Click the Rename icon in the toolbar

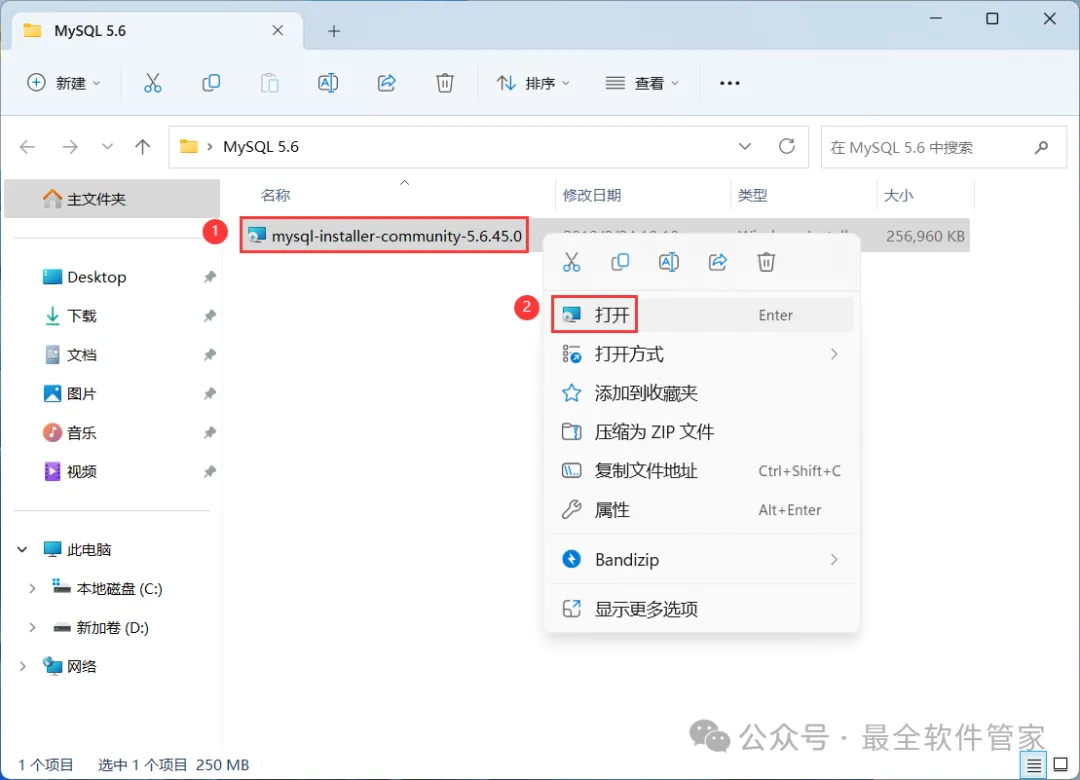tap(328, 83)
